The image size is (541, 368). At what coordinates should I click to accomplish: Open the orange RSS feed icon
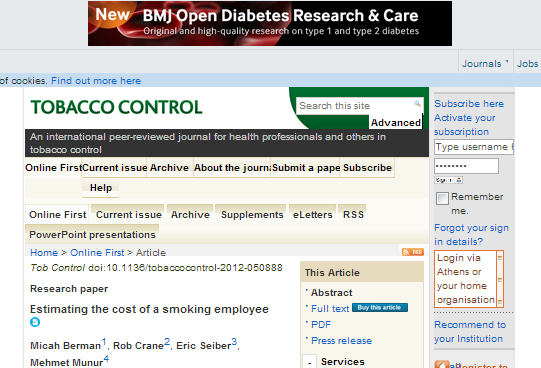point(413,252)
